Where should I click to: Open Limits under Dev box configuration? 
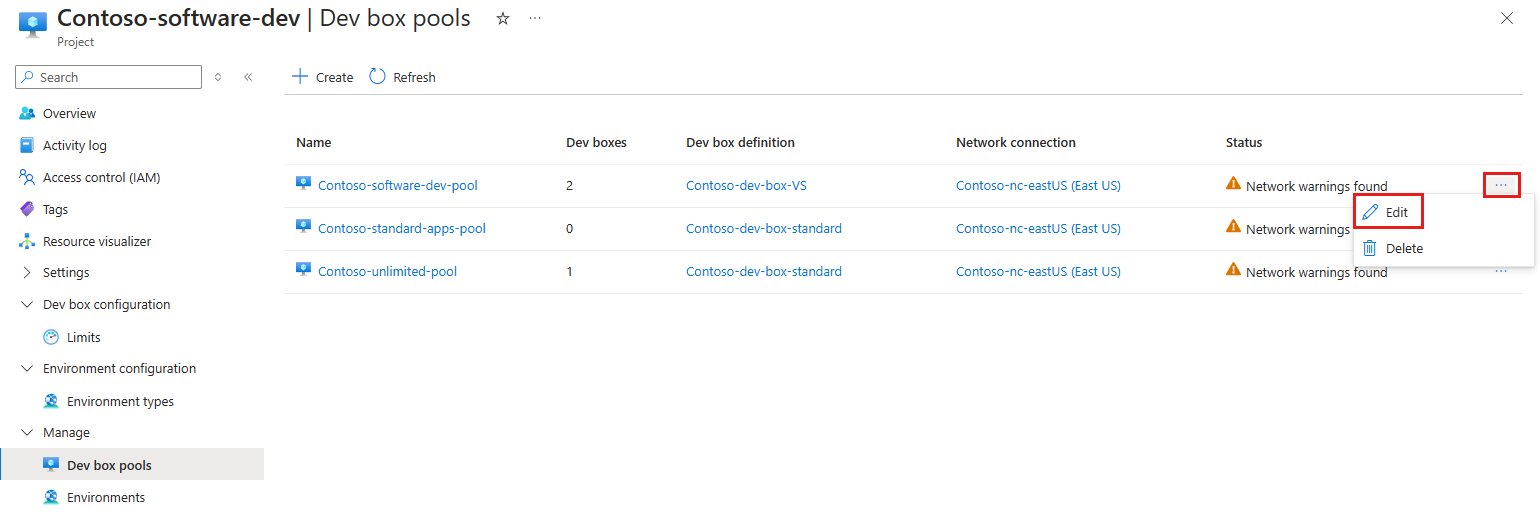pyautogui.click(x=84, y=337)
